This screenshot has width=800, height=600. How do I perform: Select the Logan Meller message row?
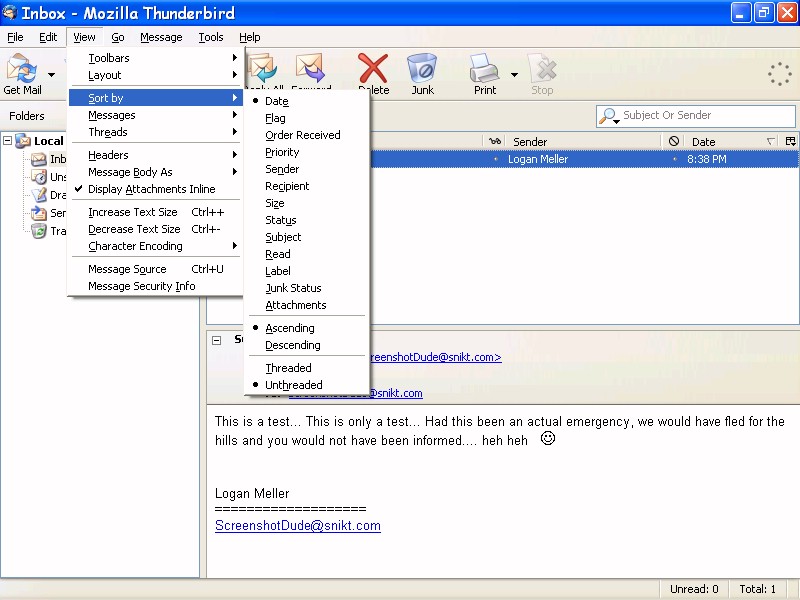tap(584, 159)
